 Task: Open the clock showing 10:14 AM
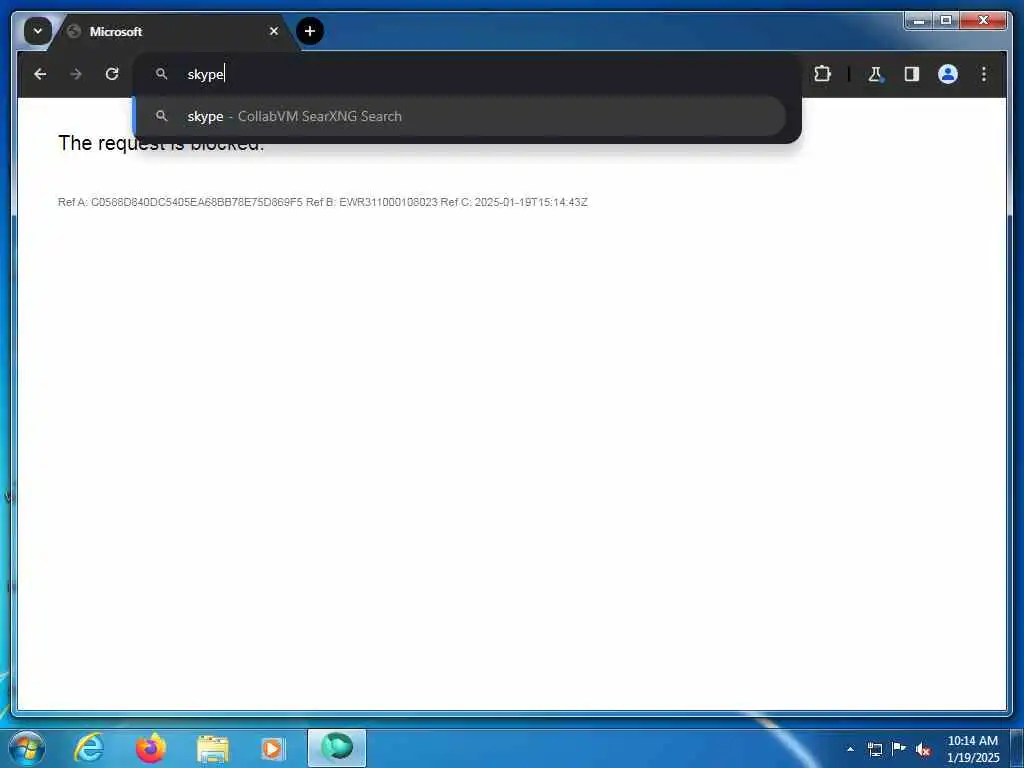972,749
